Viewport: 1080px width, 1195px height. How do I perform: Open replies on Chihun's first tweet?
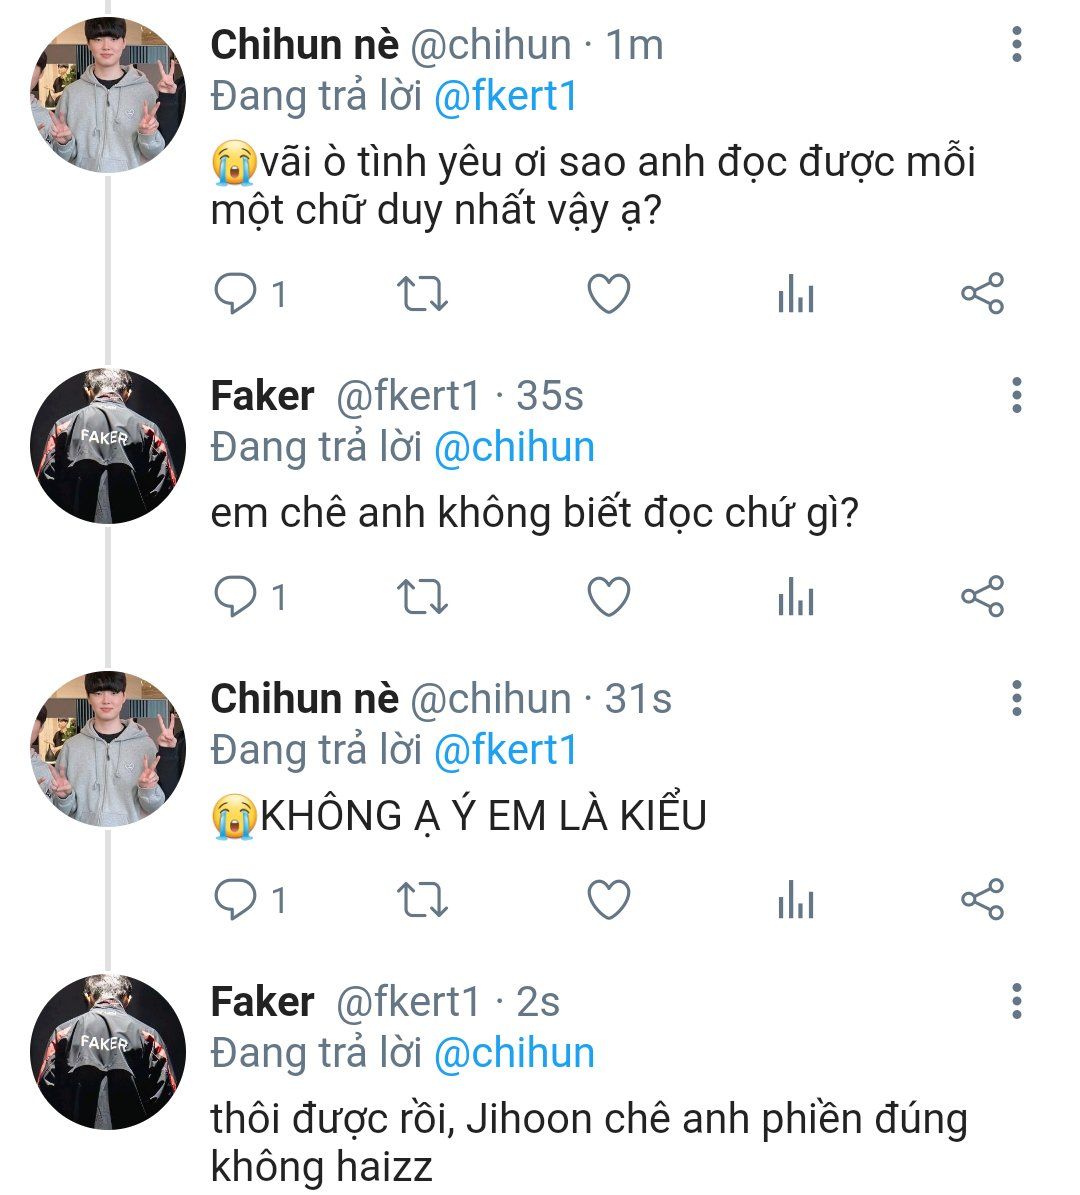pyautogui.click(x=237, y=294)
